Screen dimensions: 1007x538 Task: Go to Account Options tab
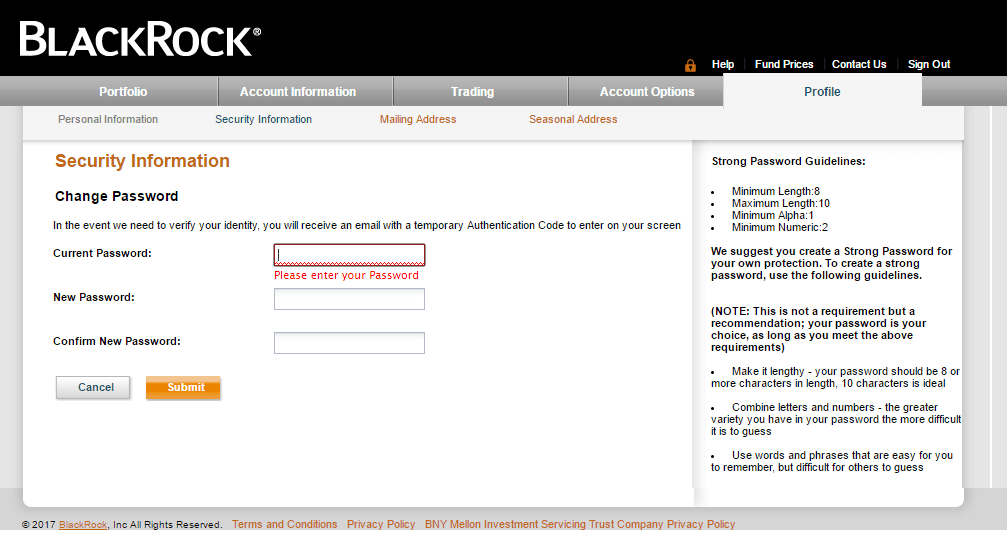click(646, 92)
